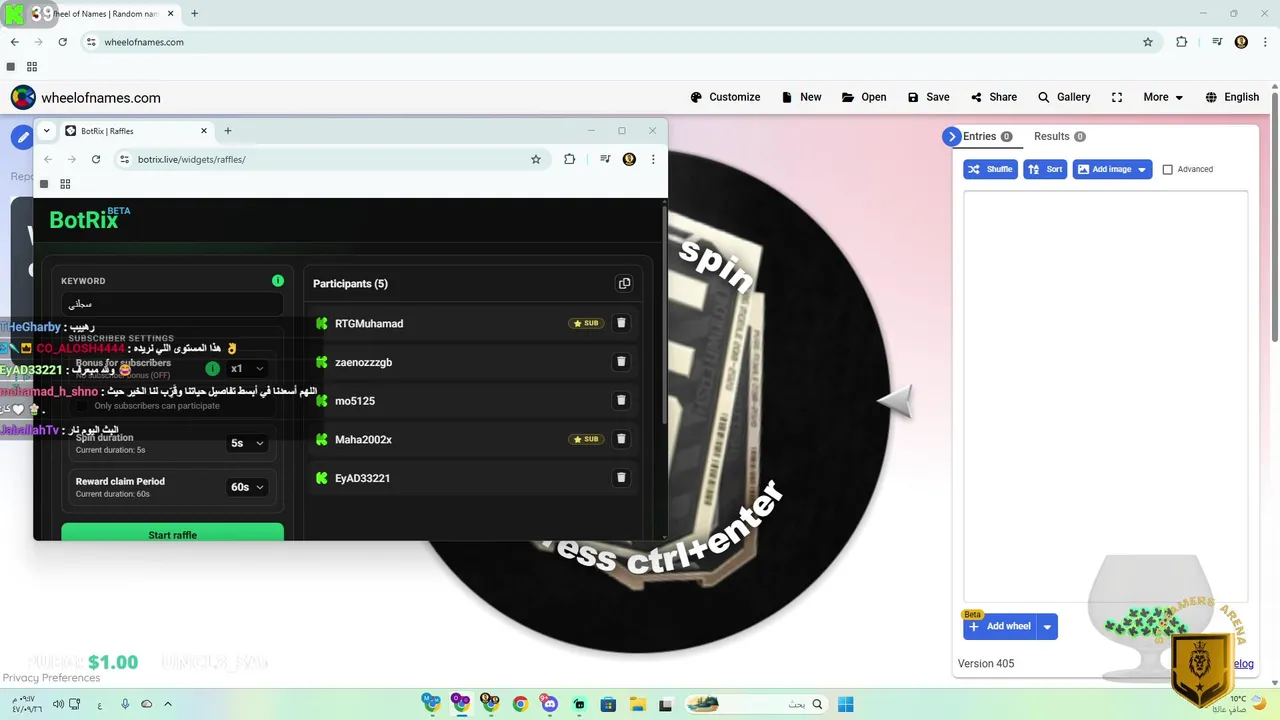1280x720 pixels.
Task: Open Discord from the taskbar
Action: point(549,704)
